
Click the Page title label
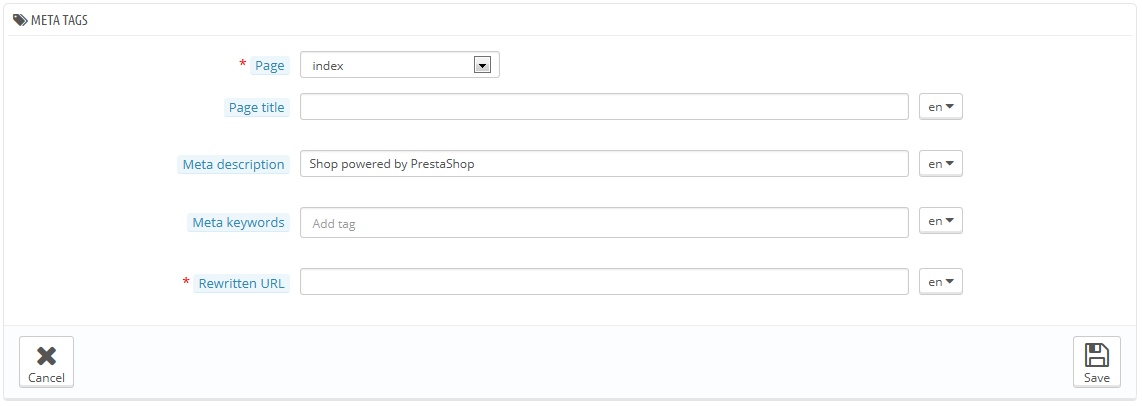257,107
